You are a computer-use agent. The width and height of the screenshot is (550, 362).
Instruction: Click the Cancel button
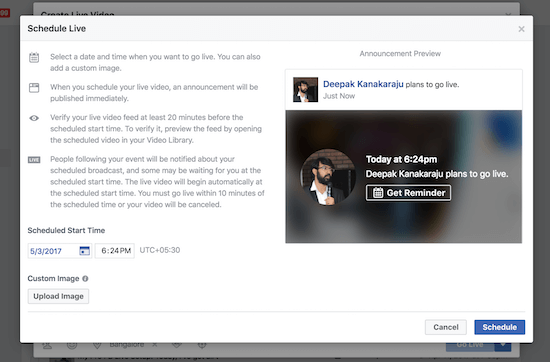pos(446,327)
